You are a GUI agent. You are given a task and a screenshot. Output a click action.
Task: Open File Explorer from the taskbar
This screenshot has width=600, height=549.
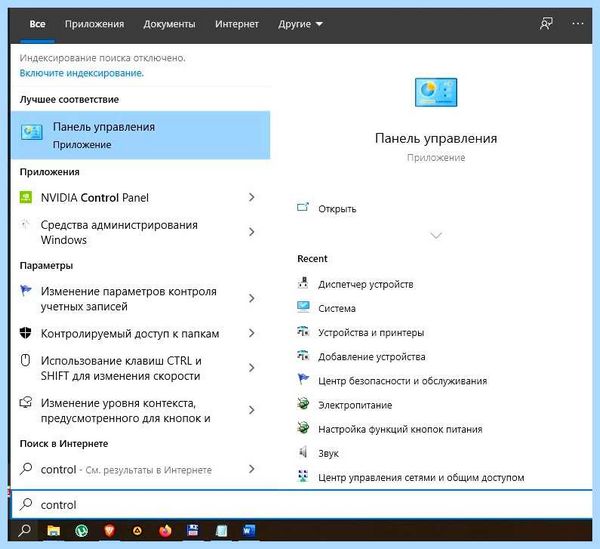point(53,530)
